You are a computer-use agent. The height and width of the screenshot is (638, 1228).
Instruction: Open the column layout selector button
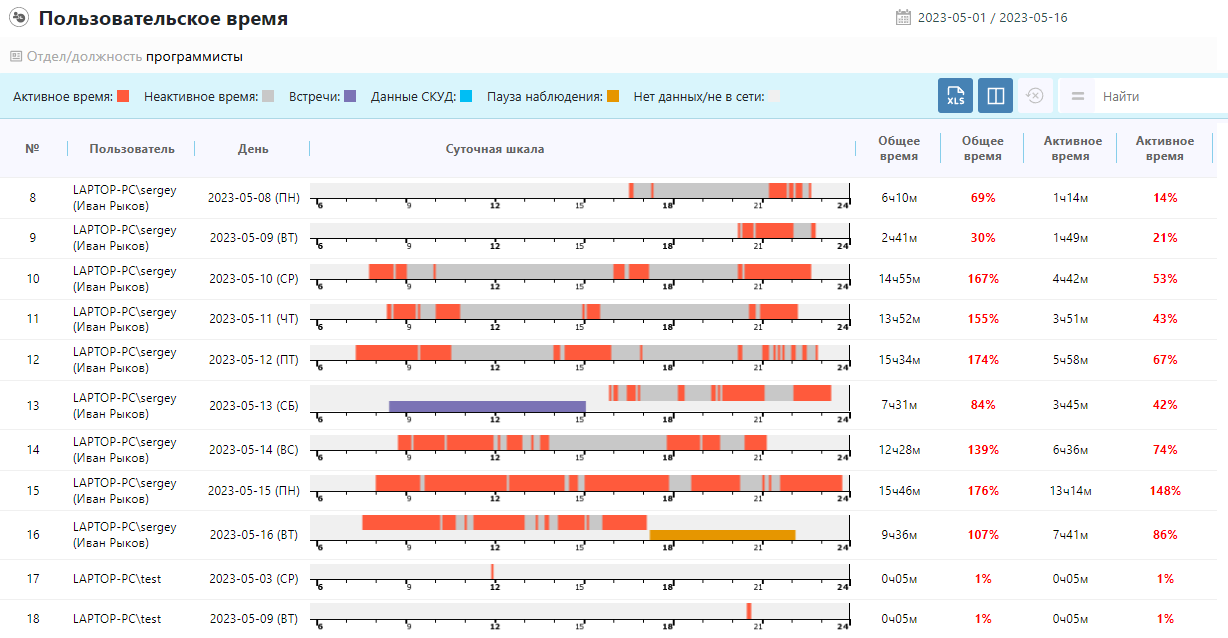pos(995,96)
